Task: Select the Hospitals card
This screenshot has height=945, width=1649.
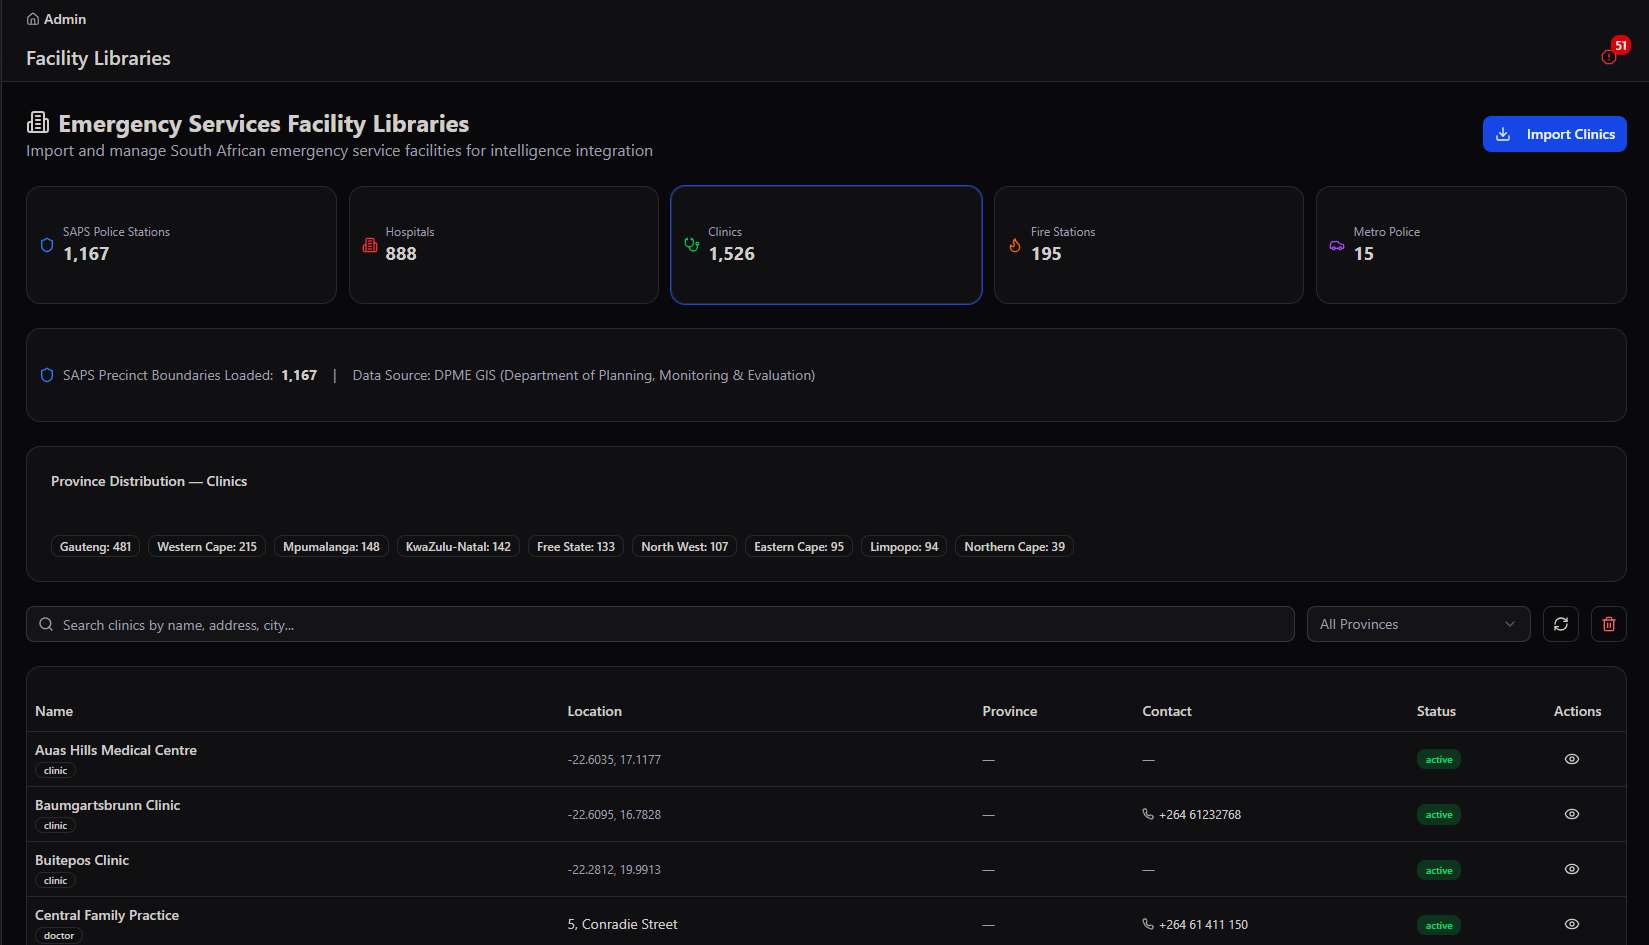Action: point(504,245)
